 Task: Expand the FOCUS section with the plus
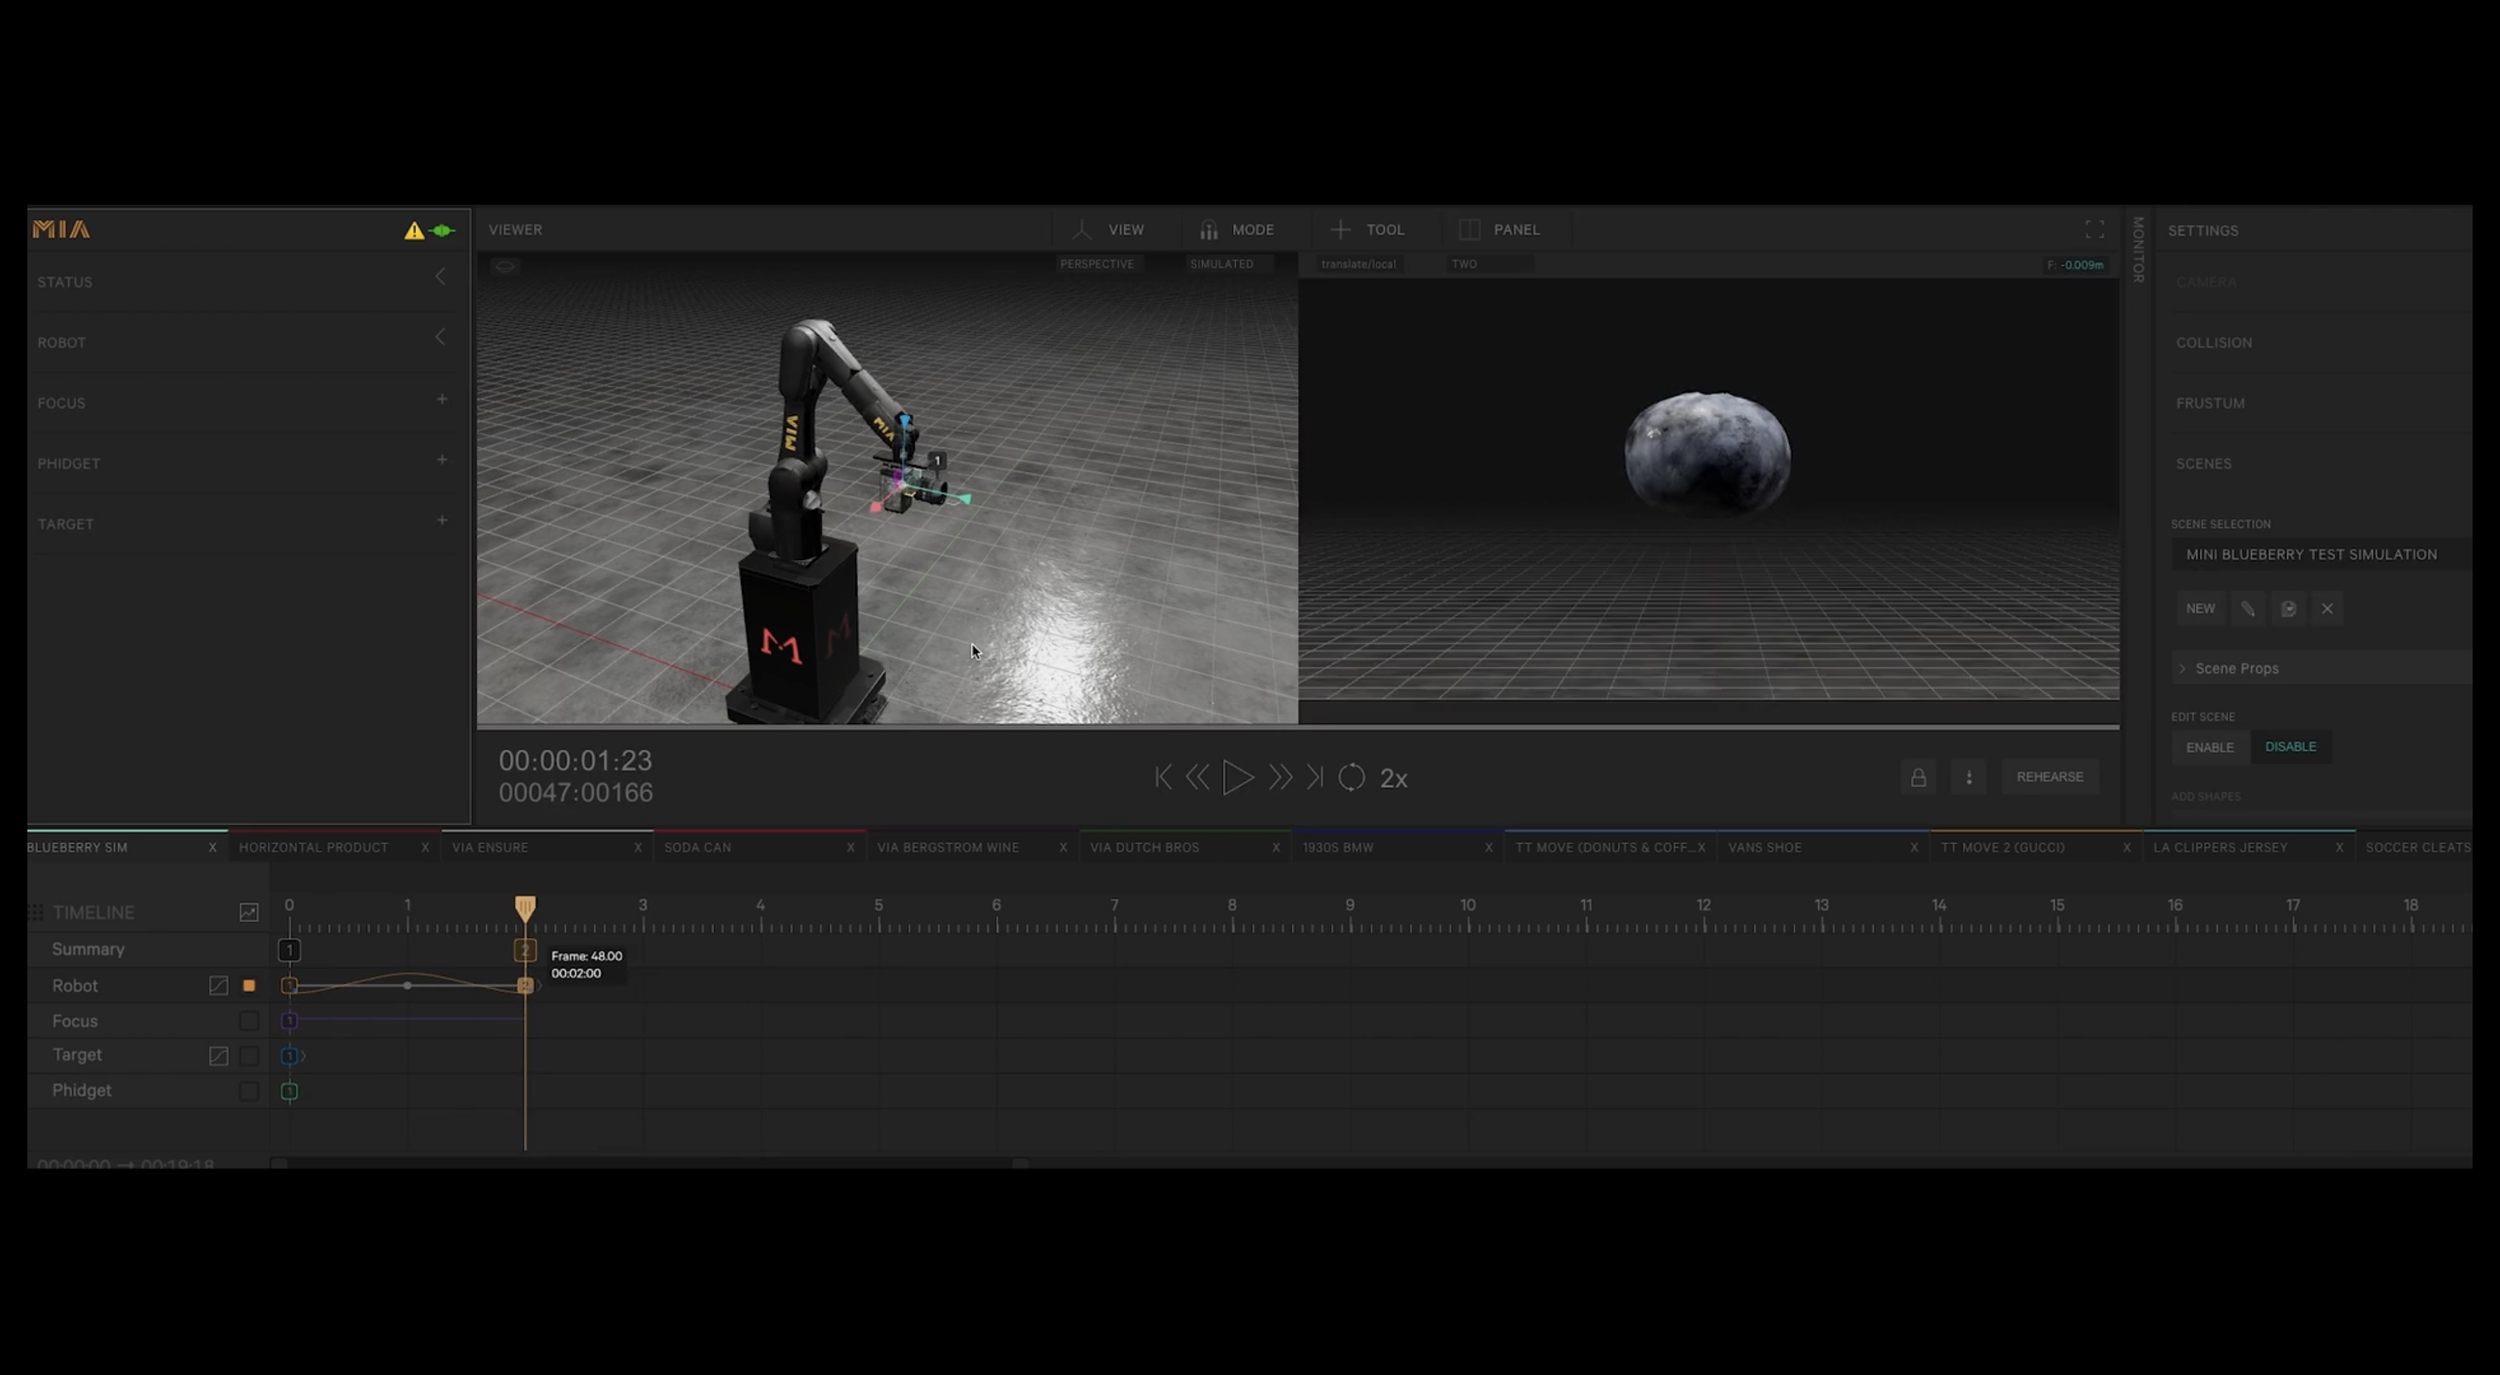pos(441,400)
